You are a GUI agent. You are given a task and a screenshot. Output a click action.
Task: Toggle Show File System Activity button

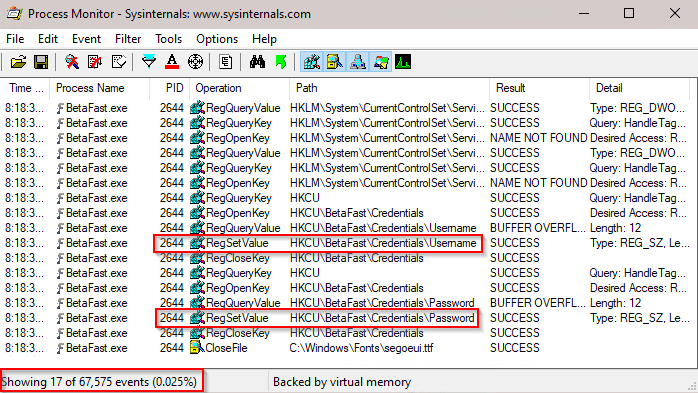335,62
